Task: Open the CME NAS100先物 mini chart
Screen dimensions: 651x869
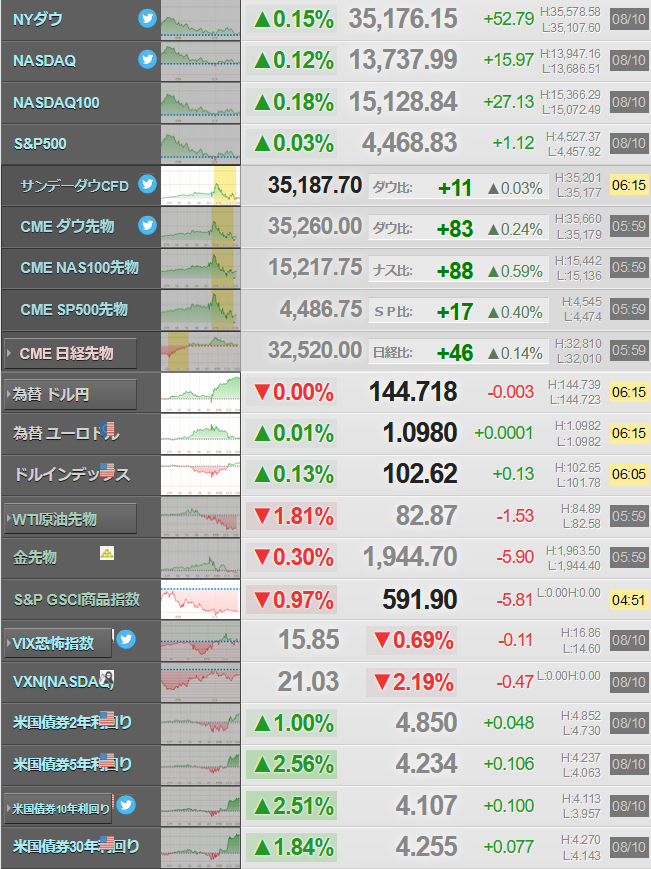Action: [x=201, y=268]
